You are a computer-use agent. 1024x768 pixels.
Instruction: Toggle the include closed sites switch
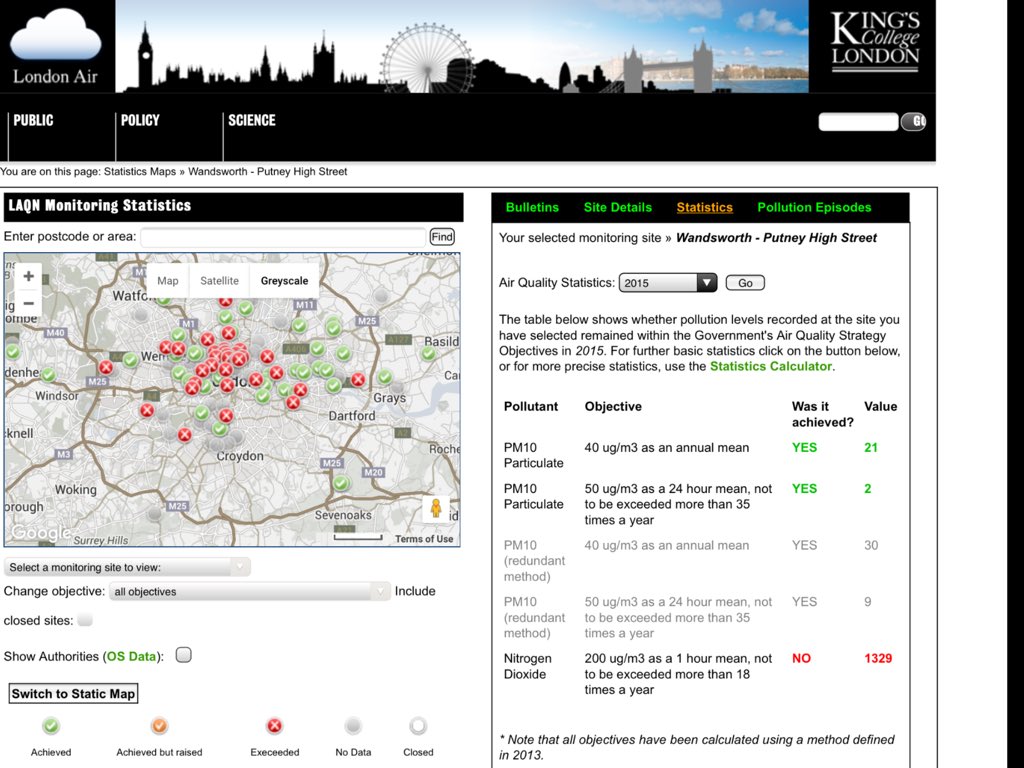pyautogui.click(x=85, y=618)
